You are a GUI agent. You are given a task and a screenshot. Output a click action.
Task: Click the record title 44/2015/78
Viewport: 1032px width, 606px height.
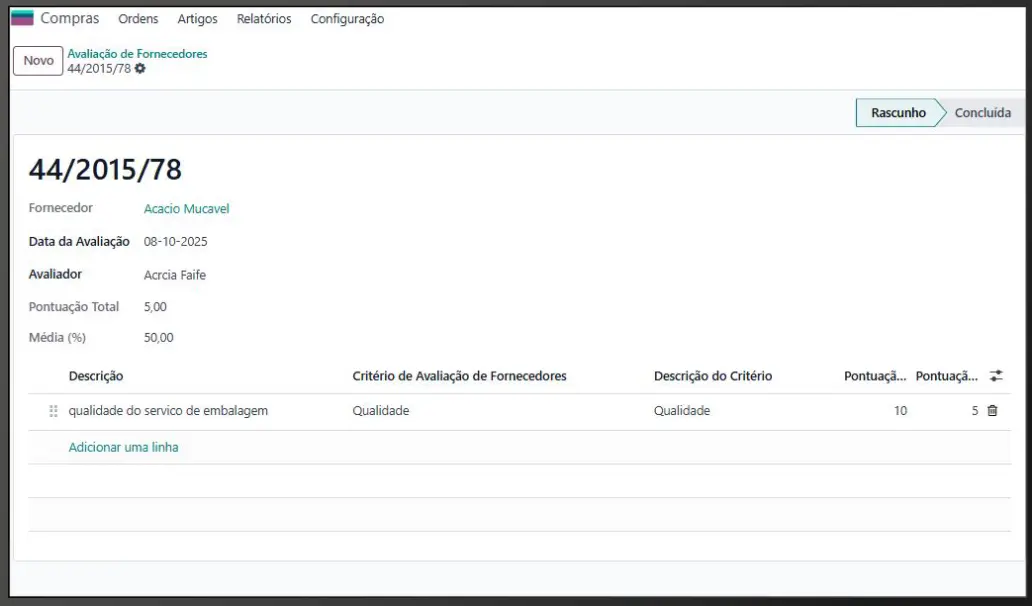click(x=105, y=169)
